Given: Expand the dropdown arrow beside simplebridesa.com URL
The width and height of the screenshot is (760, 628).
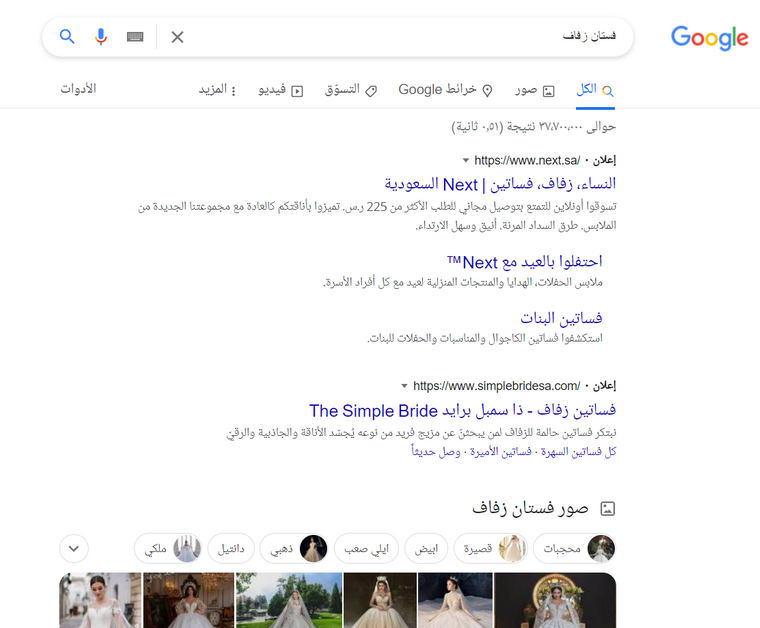Looking at the screenshot, I should click(404, 386).
